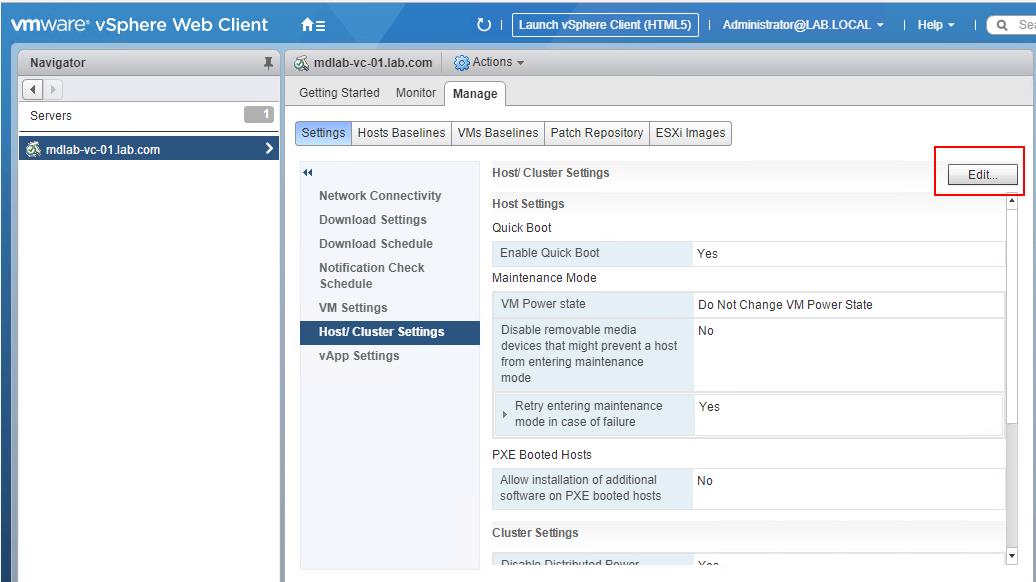Open ESXi Images sub-tab

690,133
